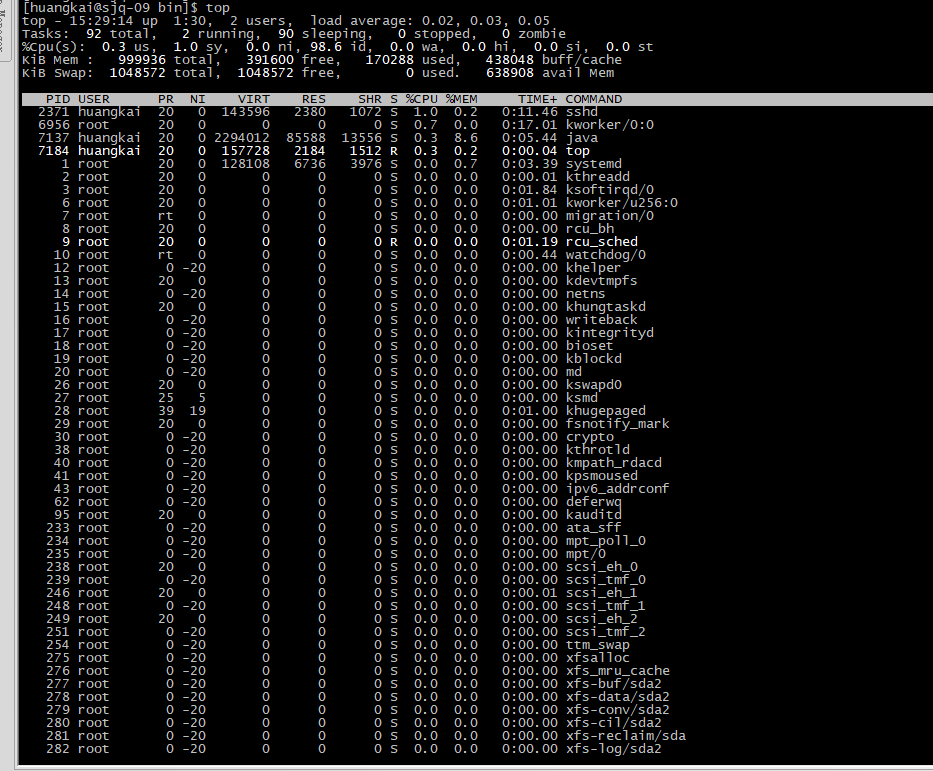Click the bioset command entry
The image size is (933, 771).
[x=589, y=347]
